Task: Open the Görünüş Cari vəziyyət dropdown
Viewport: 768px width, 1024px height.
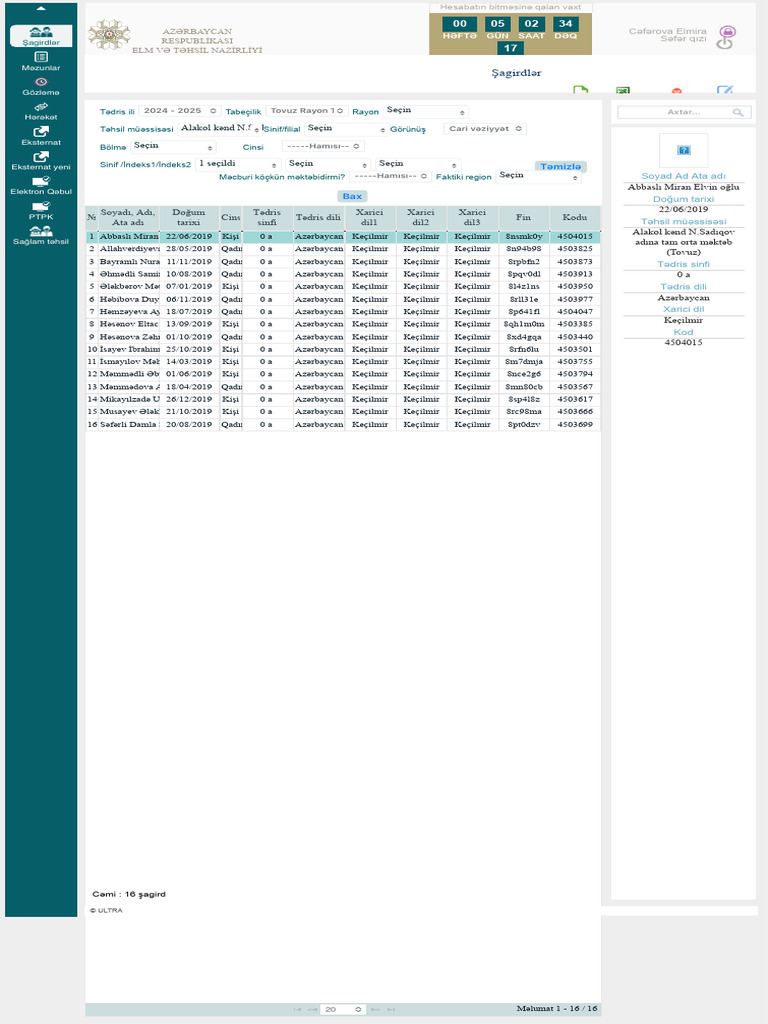Action: pyautogui.click(x=485, y=129)
